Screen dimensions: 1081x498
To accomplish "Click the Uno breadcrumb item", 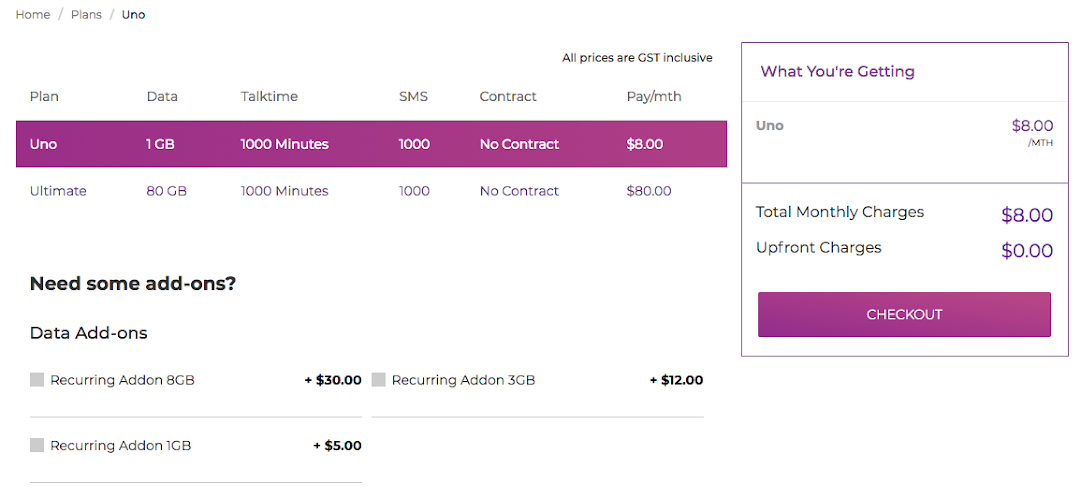I will (x=133, y=15).
